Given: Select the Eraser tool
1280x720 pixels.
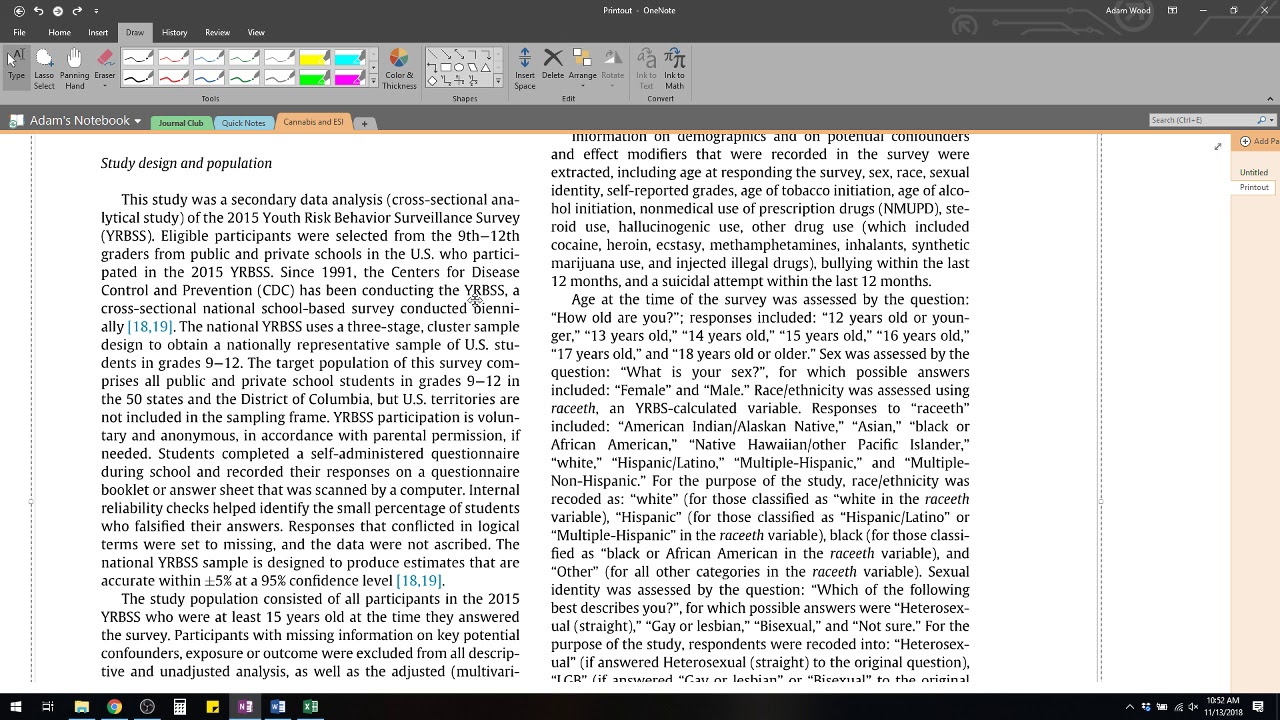Looking at the screenshot, I should pyautogui.click(x=105, y=66).
